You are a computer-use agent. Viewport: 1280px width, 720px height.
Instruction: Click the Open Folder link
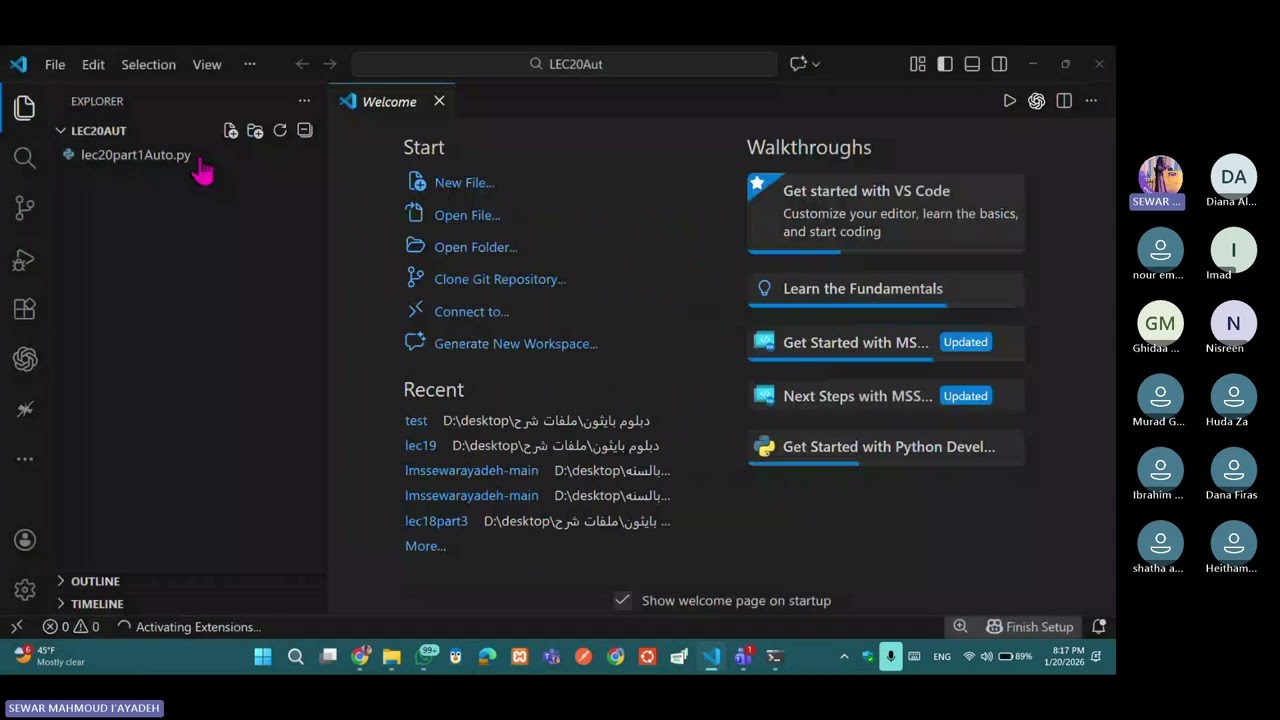pos(476,247)
